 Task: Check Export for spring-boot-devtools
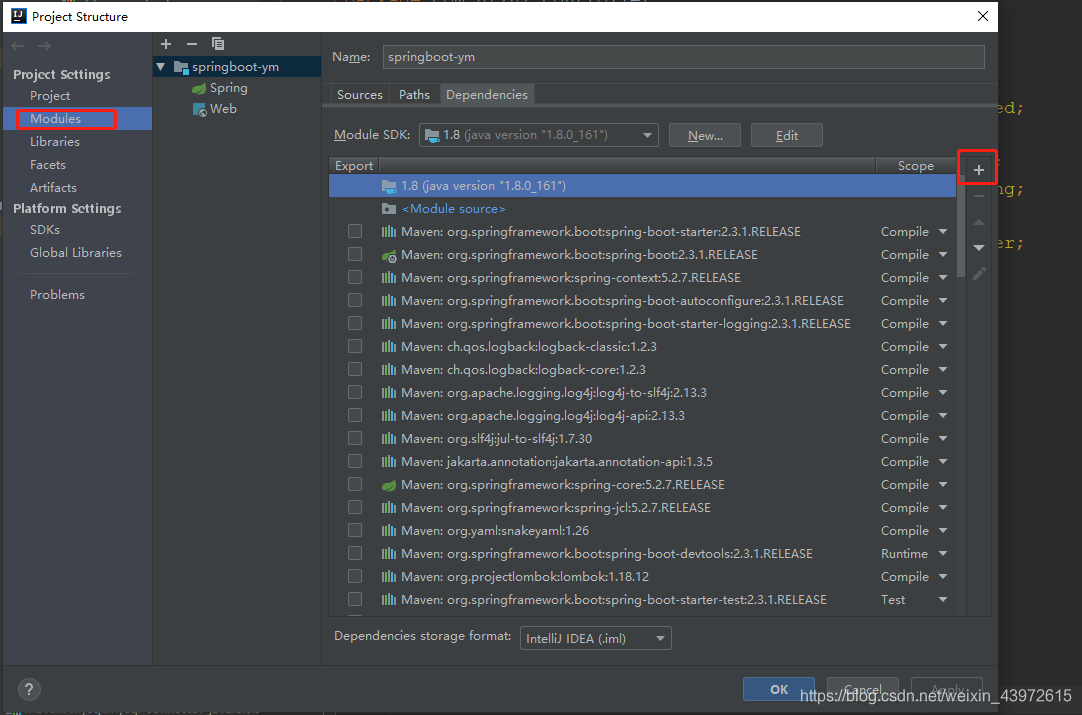point(355,554)
